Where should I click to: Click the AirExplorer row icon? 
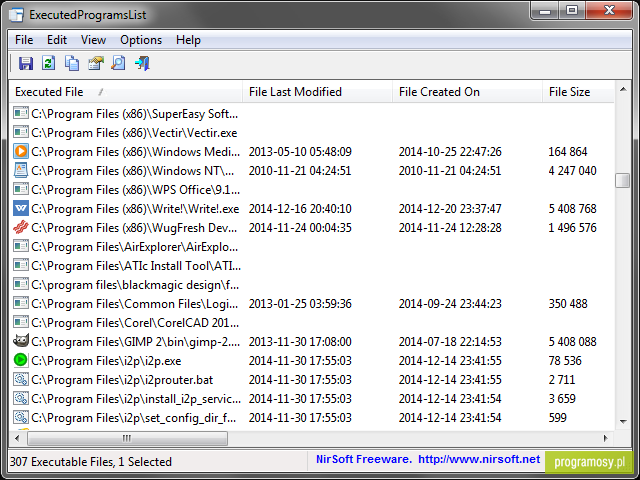click(20, 247)
